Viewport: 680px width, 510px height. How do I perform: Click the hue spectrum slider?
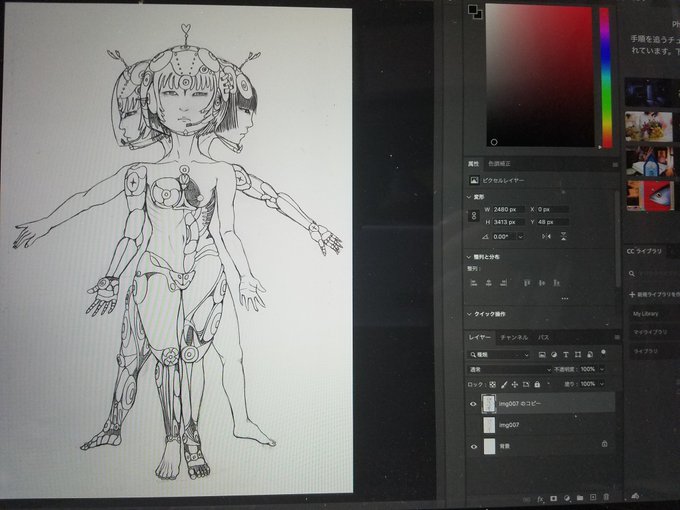[x=605, y=77]
